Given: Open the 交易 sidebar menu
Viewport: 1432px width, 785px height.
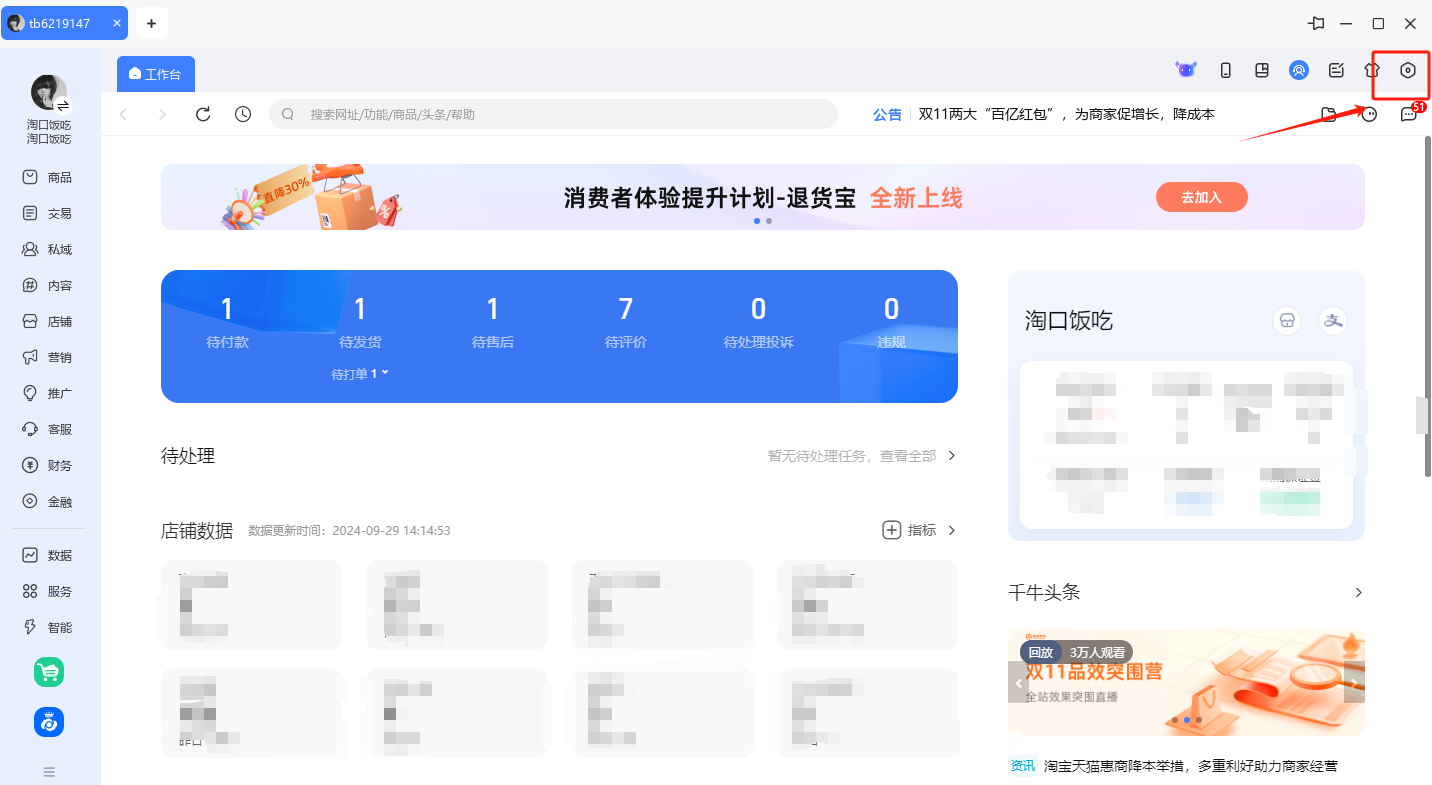Looking at the screenshot, I should [x=48, y=213].
